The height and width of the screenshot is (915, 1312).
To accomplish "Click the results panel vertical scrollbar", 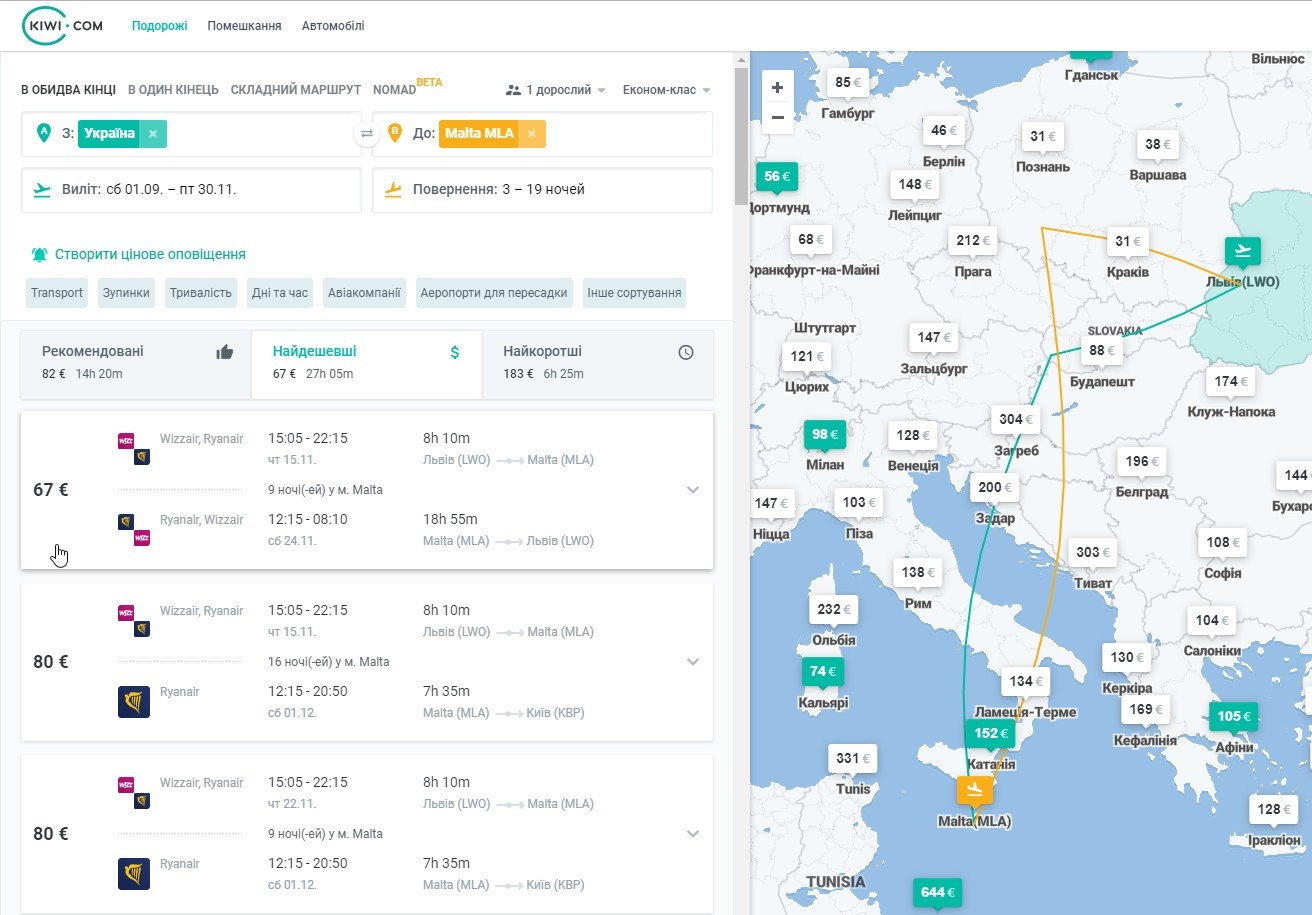I will click(x=741, y=135).
